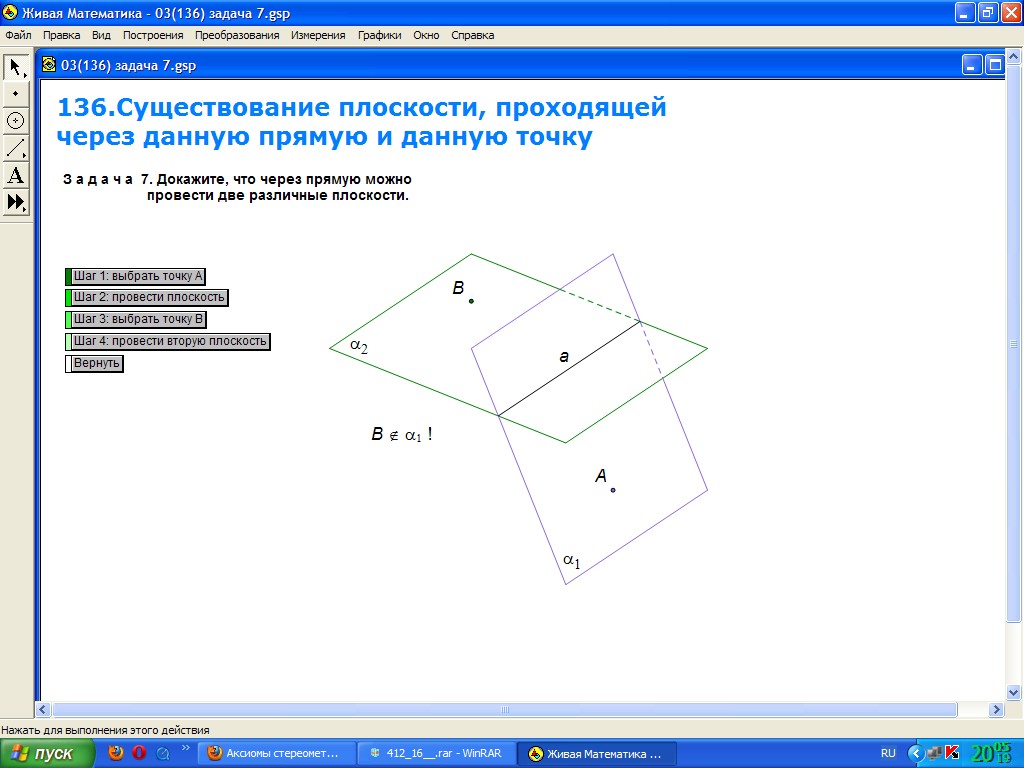Viewport: 1024px width, 768px height.
Task: Select the Text tool
Action: (16, 175)
